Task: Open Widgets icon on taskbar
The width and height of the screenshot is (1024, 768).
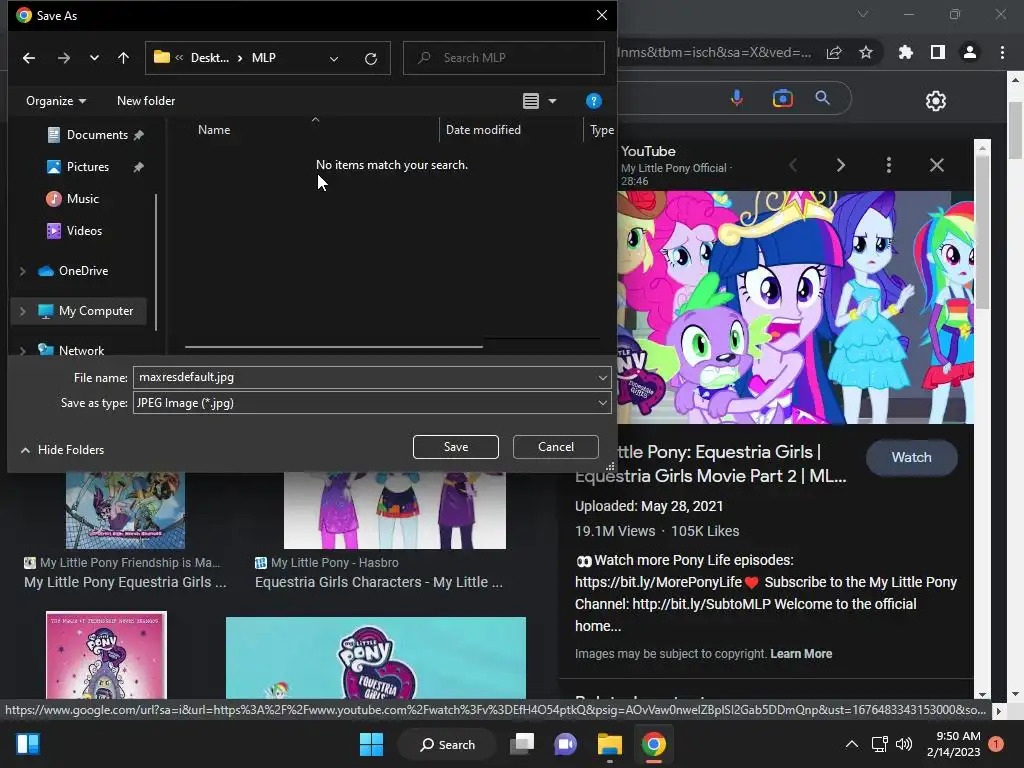Action: 28,744
